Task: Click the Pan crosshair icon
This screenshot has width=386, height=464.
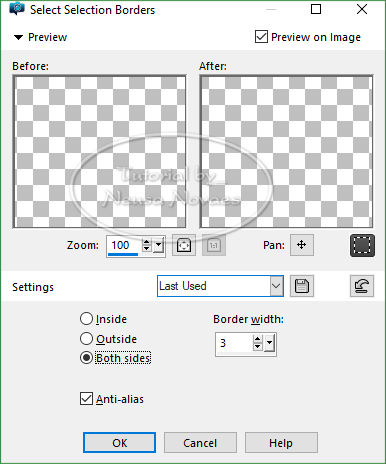Action: pyautogui.click(x=302, y=245)
